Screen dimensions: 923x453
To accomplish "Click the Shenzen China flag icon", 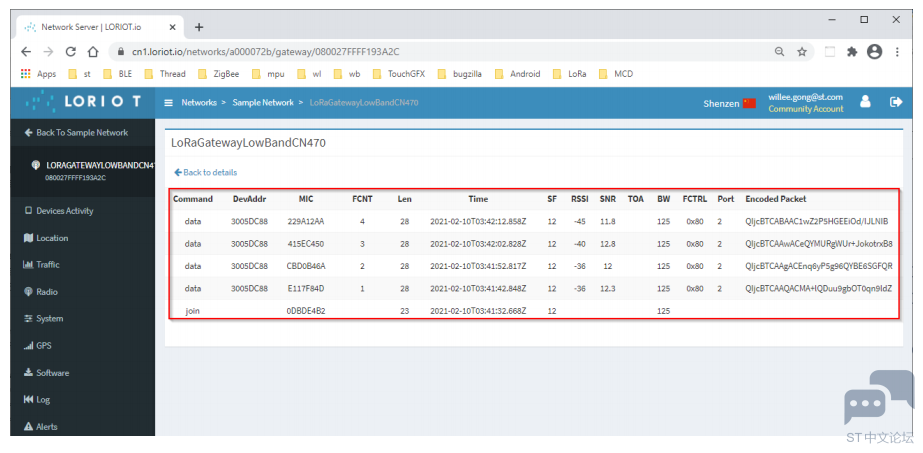I will (x=749, y=103).
